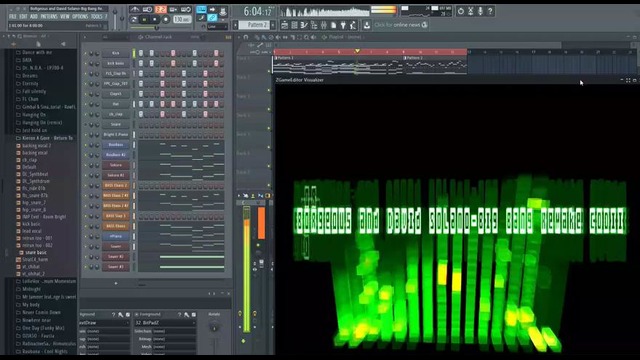Mute the Snare channel LED
This screenshot has height=360, width=640.
85,124
